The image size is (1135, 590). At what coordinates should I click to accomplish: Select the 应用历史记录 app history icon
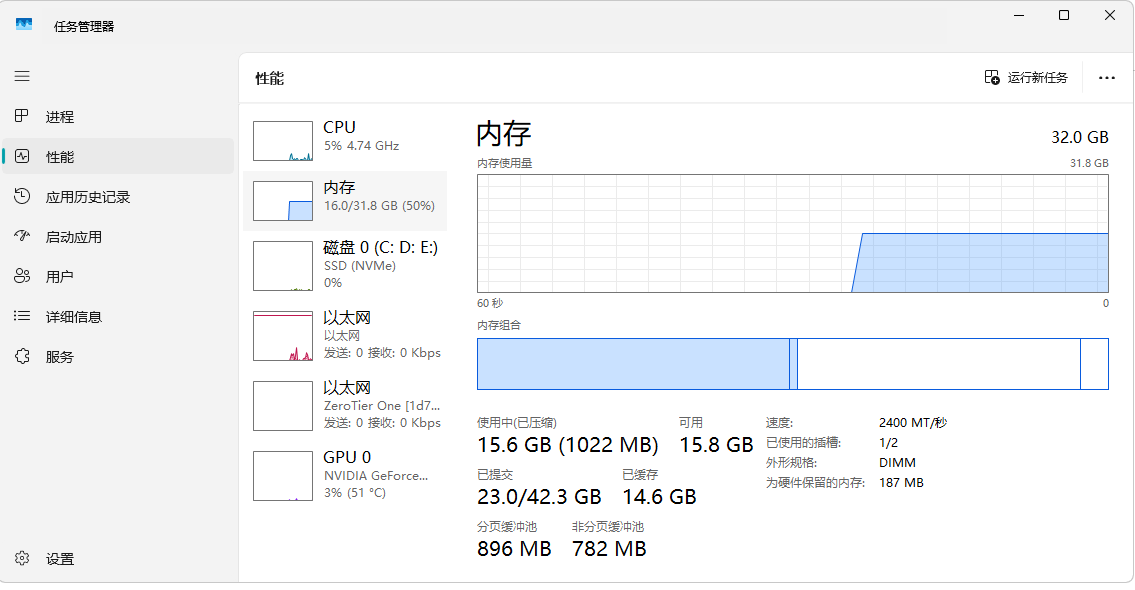[x=22, y=197]
